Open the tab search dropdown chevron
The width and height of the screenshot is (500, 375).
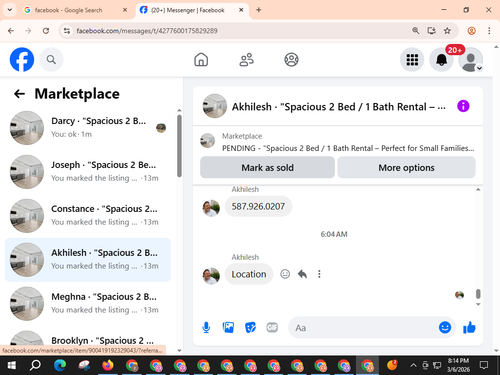10,10
